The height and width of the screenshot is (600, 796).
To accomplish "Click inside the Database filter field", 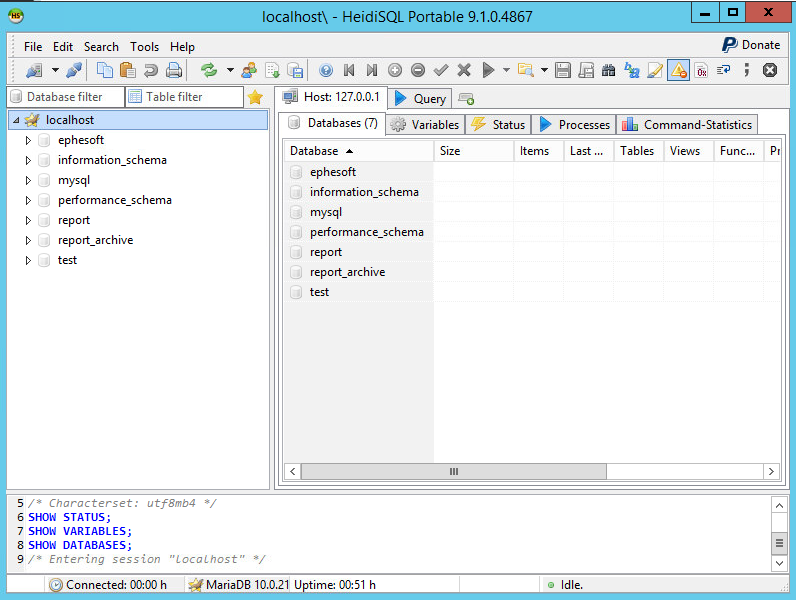I will click(x=66, y=97).
